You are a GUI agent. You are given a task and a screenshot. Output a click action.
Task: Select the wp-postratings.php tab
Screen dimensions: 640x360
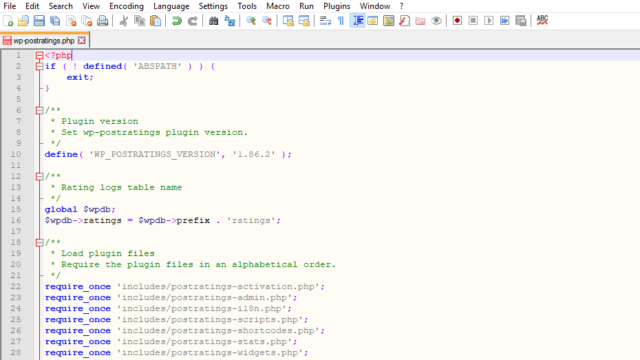44,40
